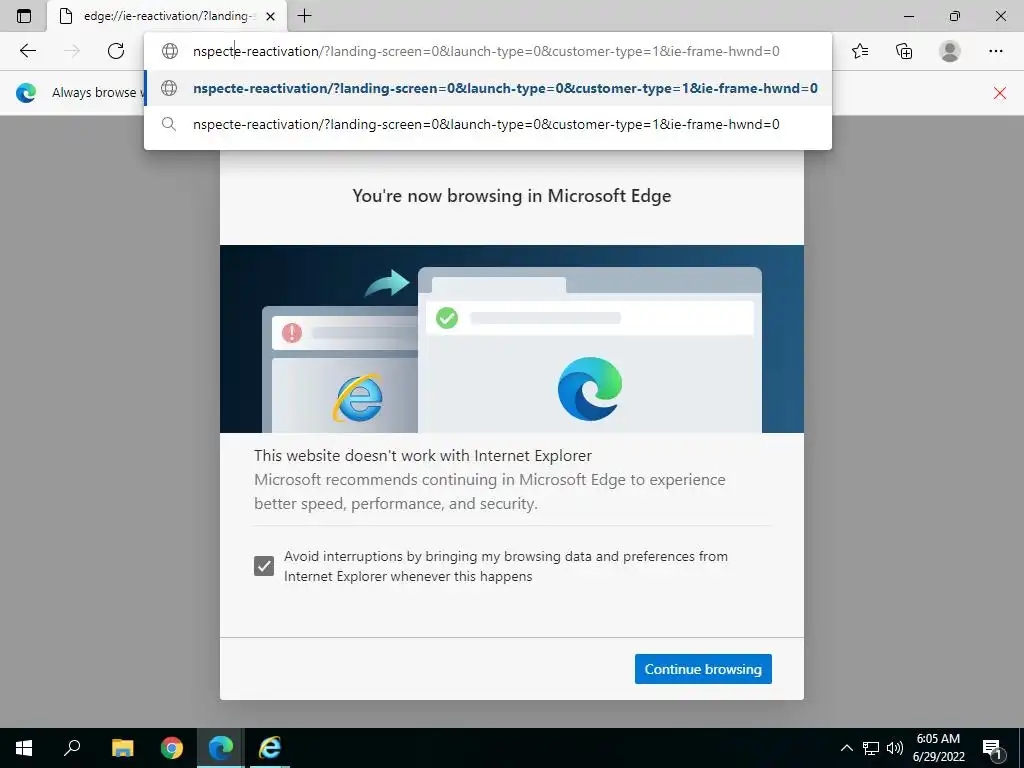
Task: Open taskbar Search magnifier
Action: coord(72,748)
